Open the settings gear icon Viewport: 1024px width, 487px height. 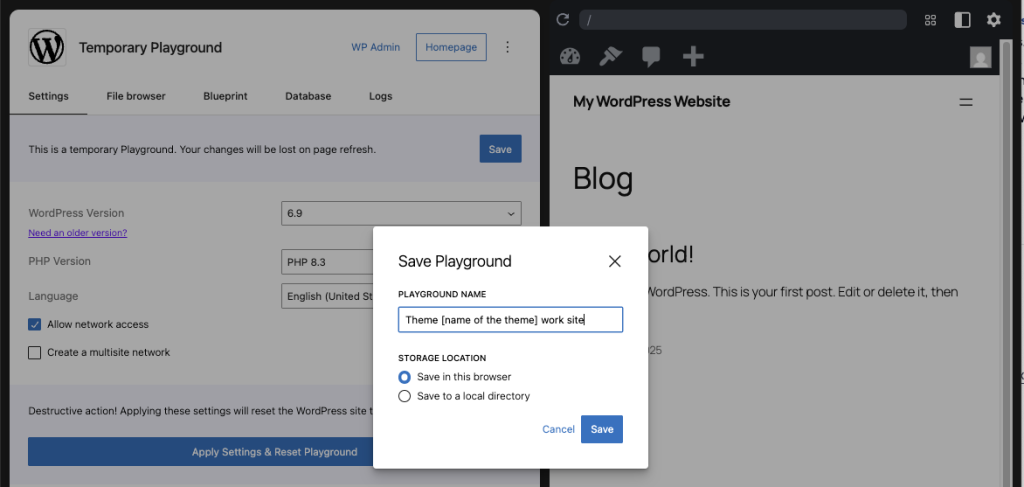pos(993,20)
